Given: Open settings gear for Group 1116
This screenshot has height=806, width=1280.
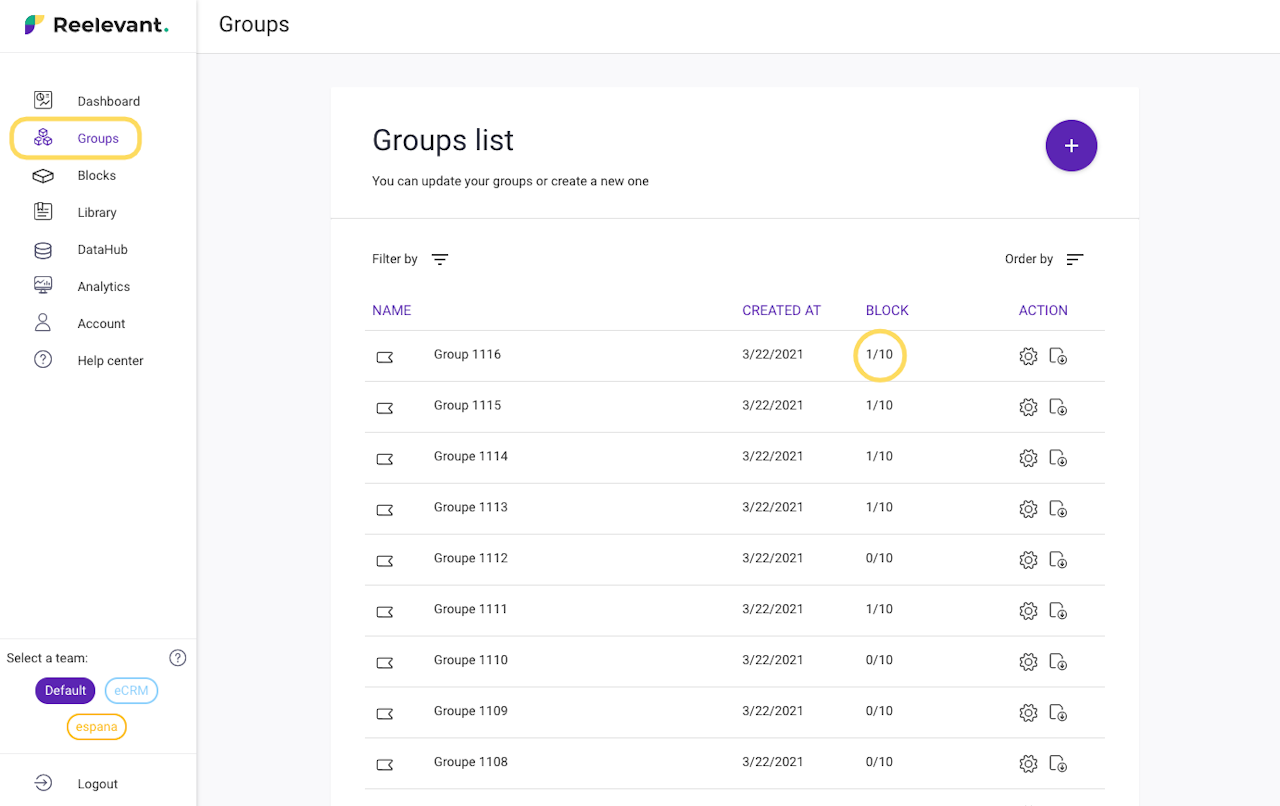Looking at the screenshot, I should (x=1028, y=356).
